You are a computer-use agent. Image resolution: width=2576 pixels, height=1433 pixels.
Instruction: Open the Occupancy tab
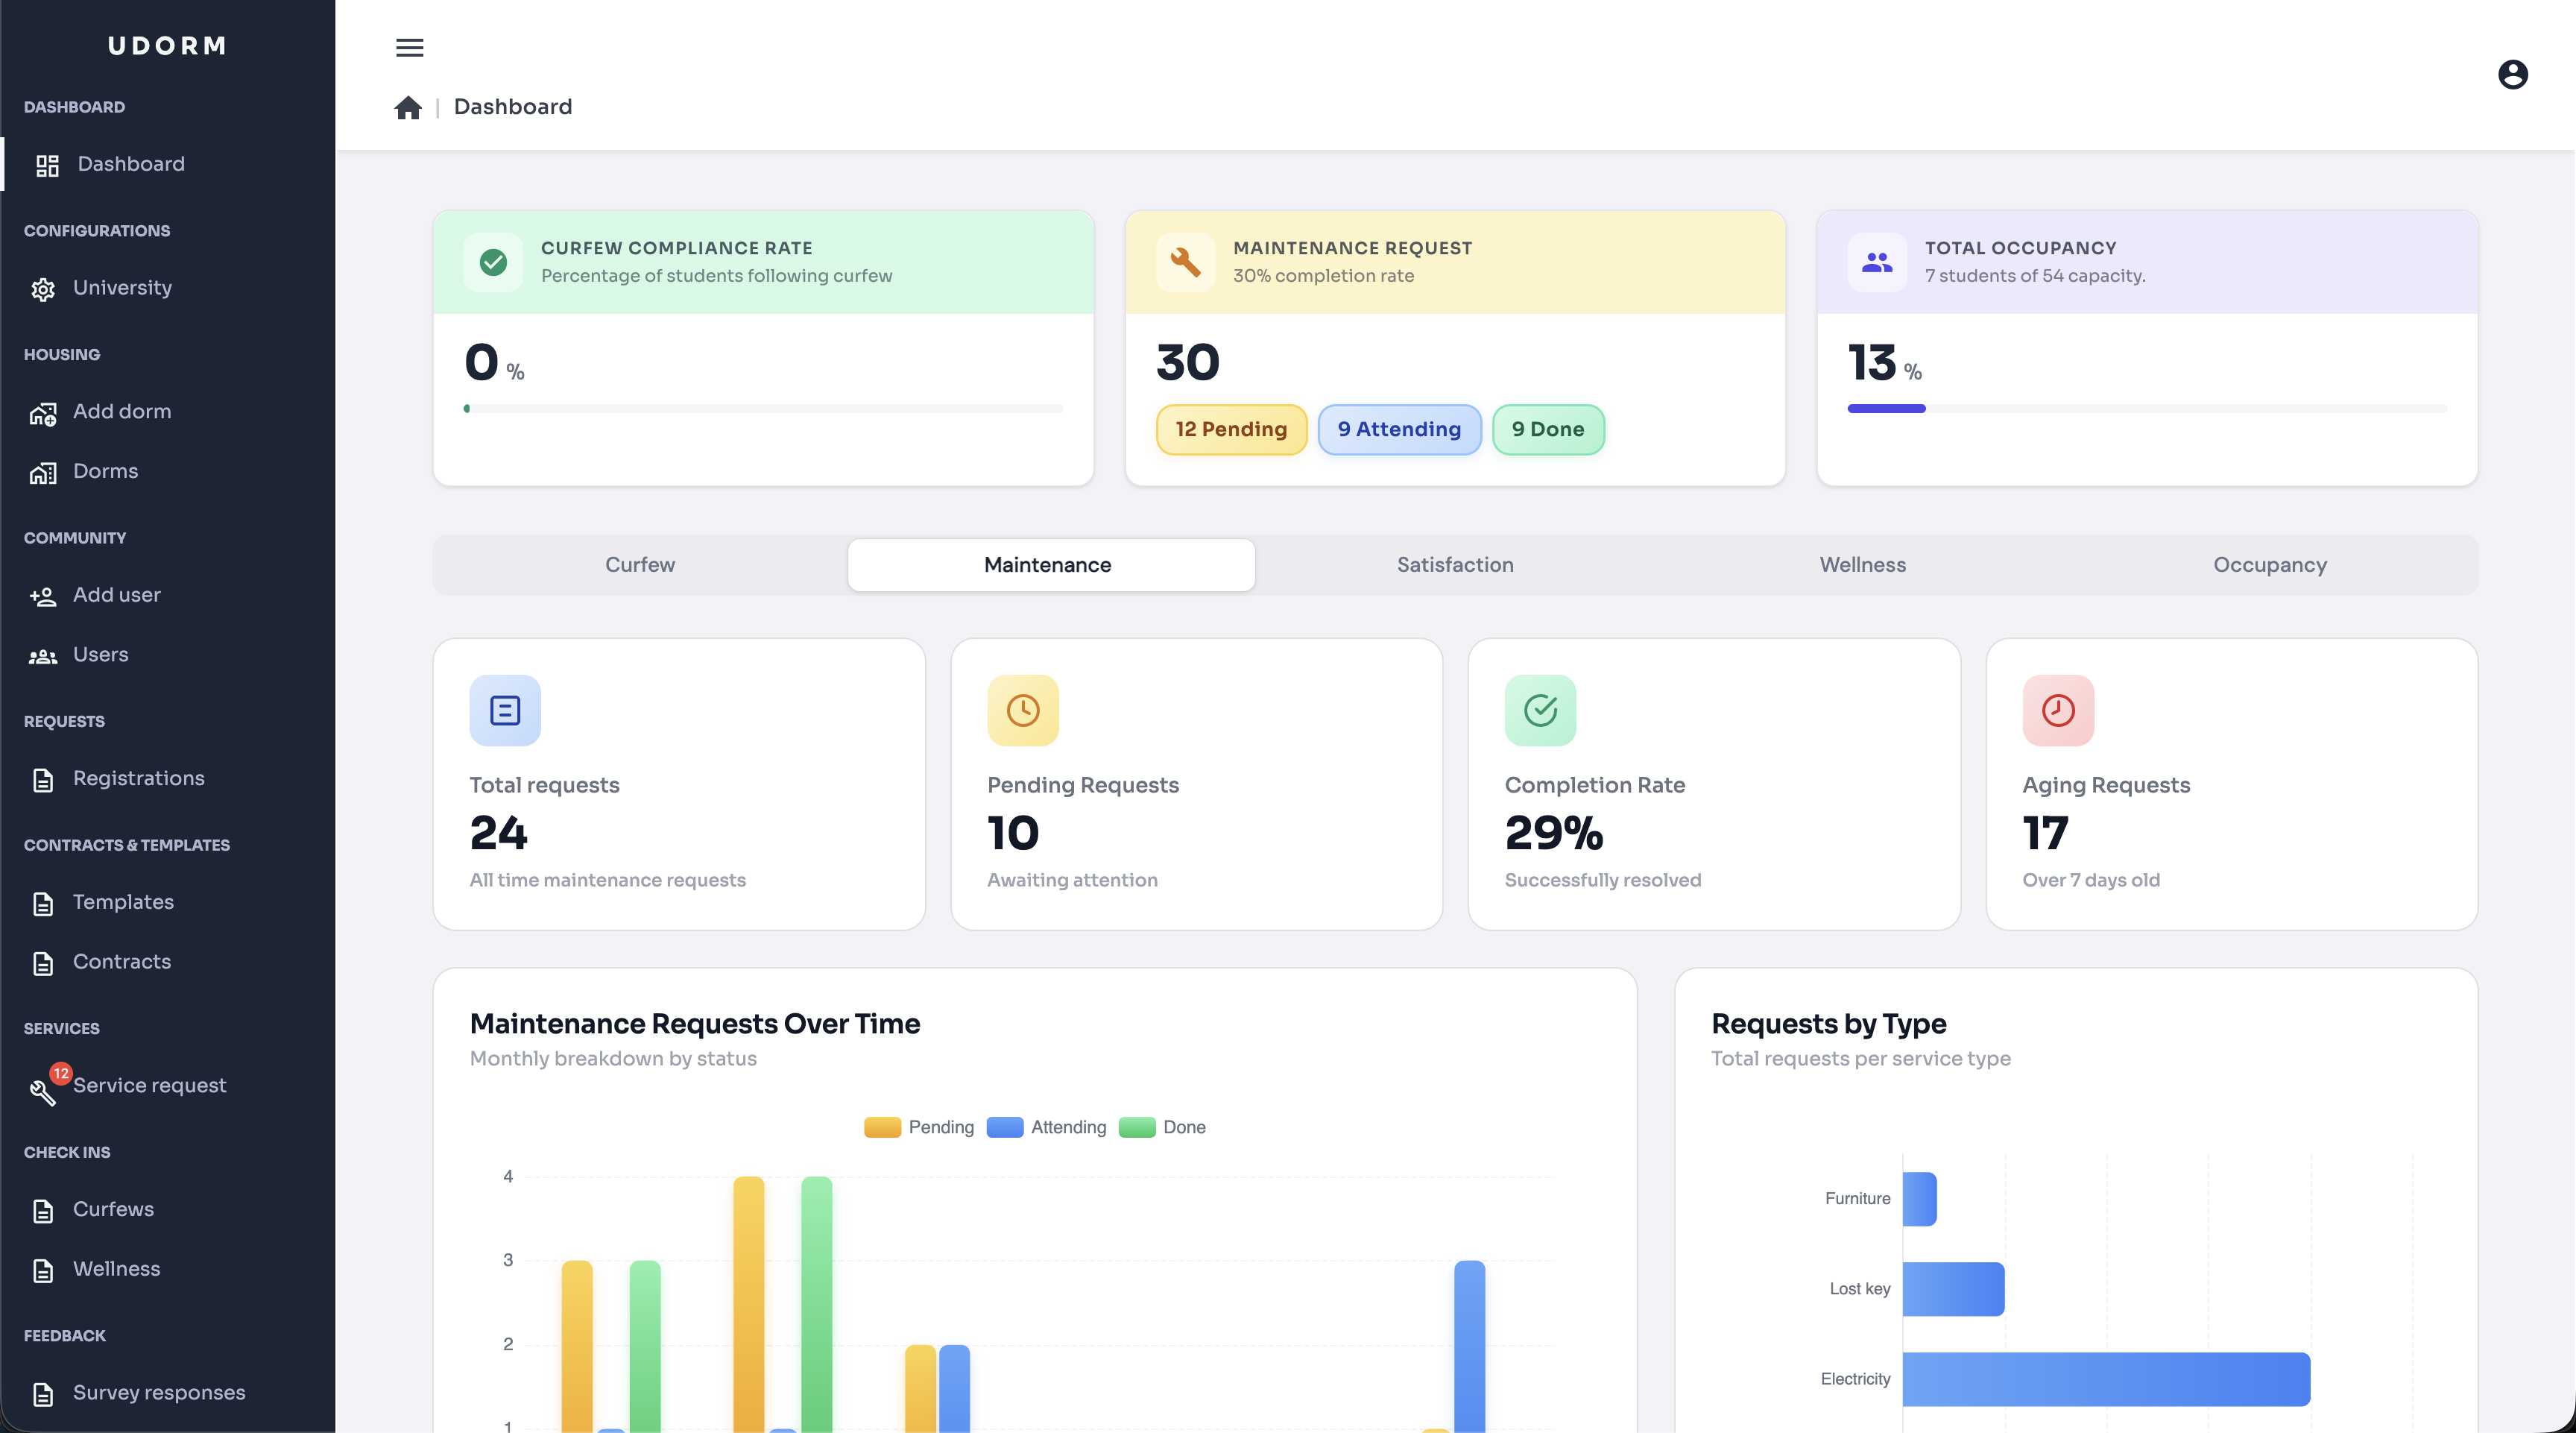(x=2269, y=565)
